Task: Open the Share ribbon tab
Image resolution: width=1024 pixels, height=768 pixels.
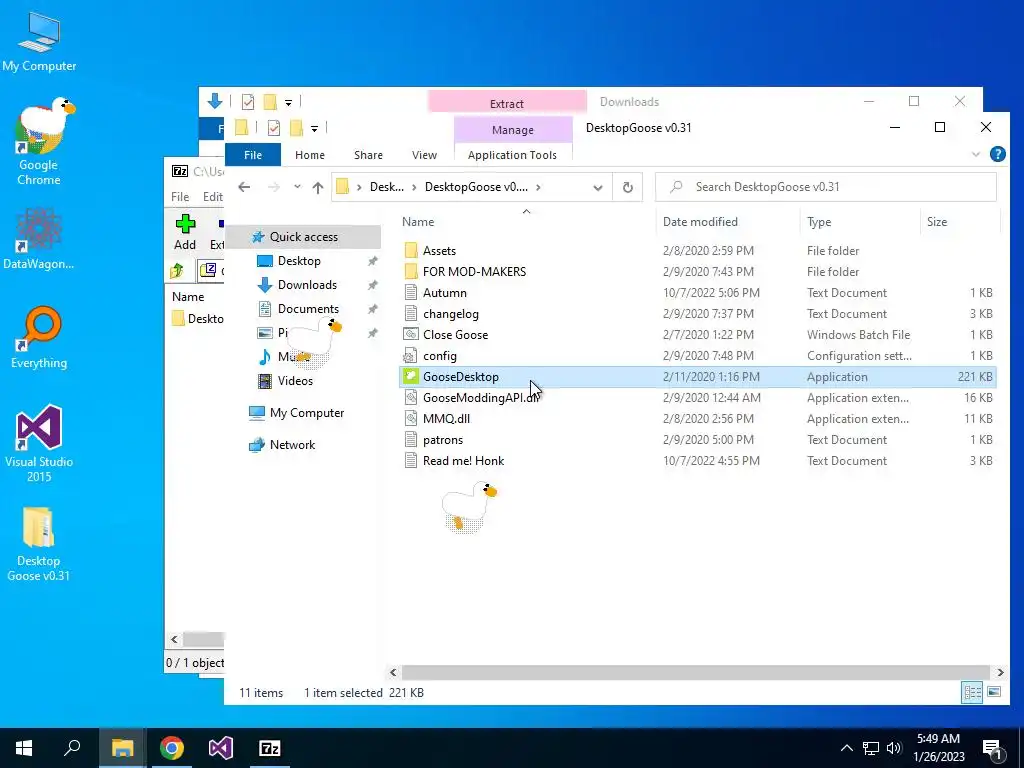Action: coord(368,155)
